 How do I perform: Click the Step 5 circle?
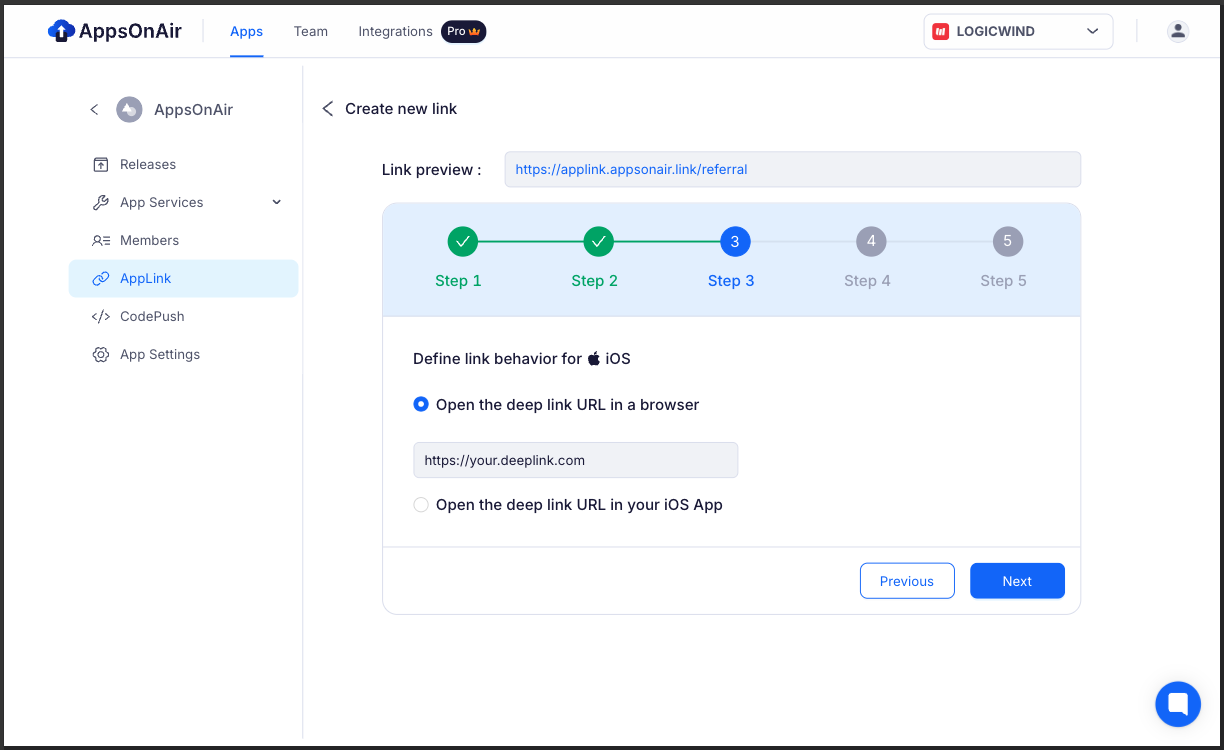tap(1007, 241)
